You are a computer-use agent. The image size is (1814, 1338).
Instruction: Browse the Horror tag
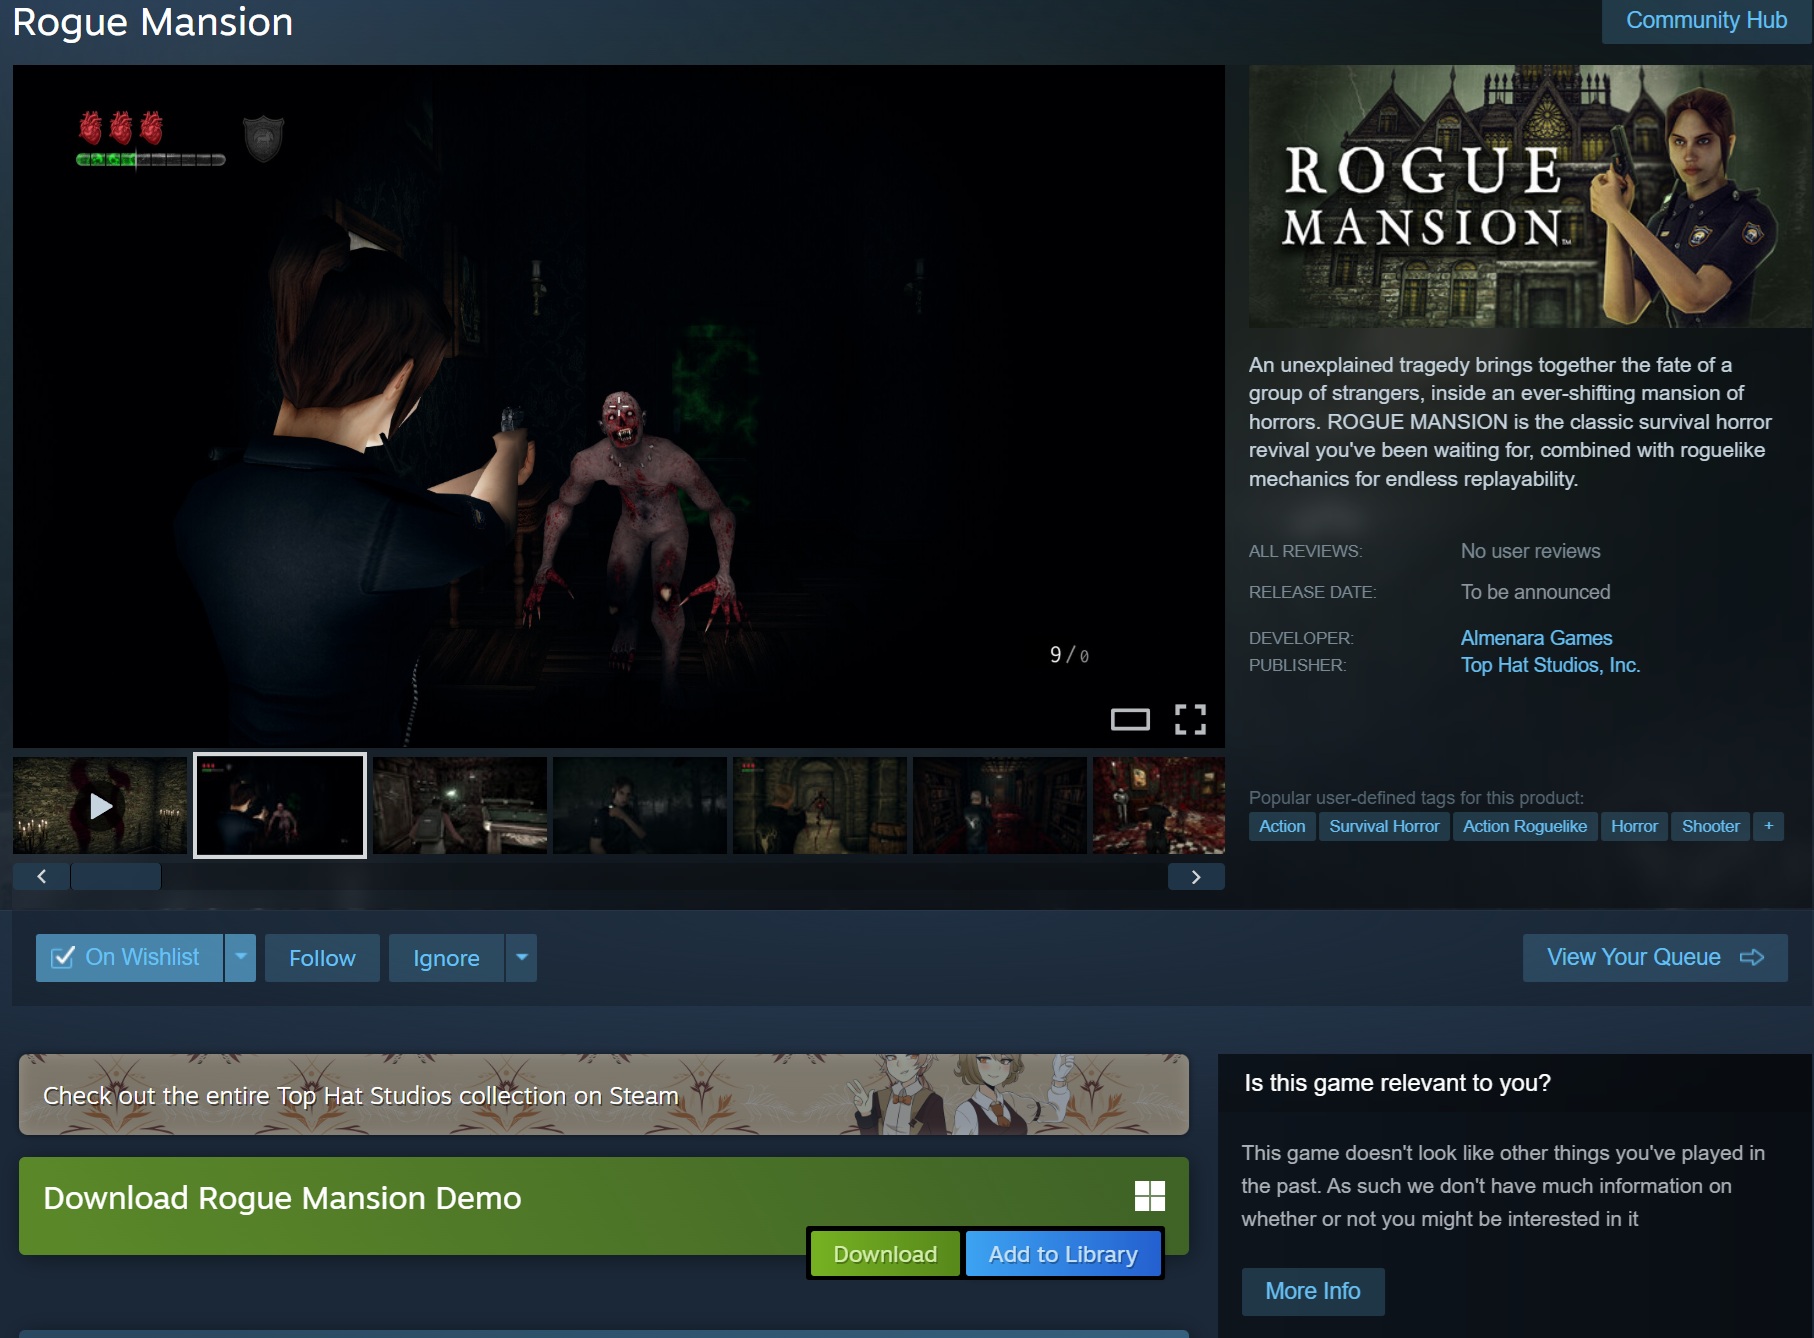pyautogui.click(x=1634, y=826)
